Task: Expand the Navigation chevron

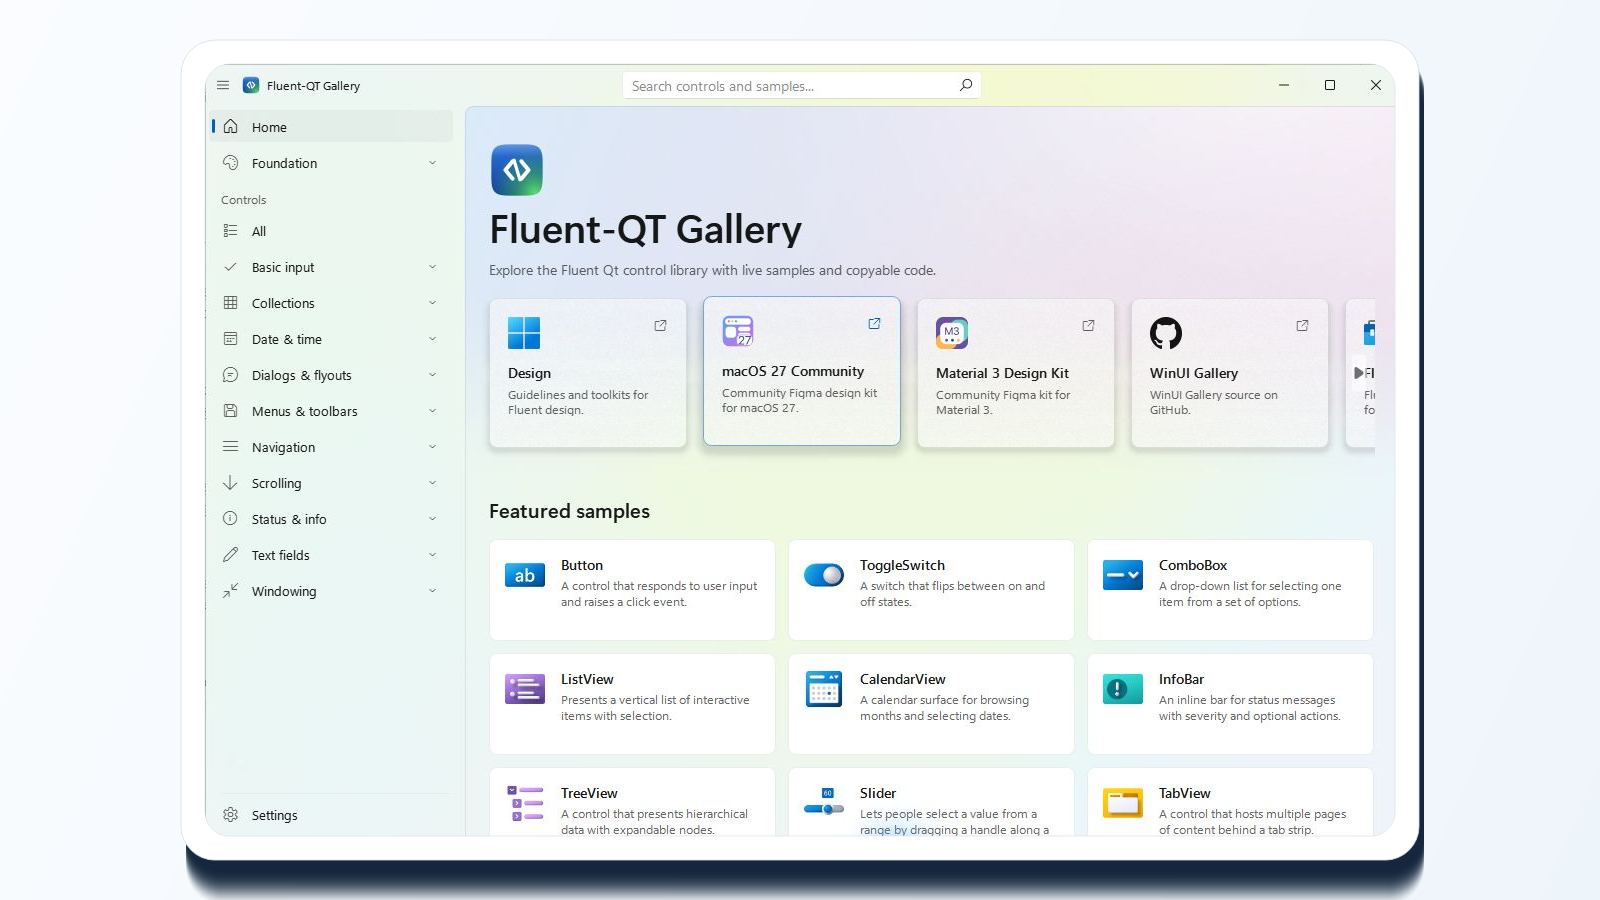Action: tap(433, 447)
